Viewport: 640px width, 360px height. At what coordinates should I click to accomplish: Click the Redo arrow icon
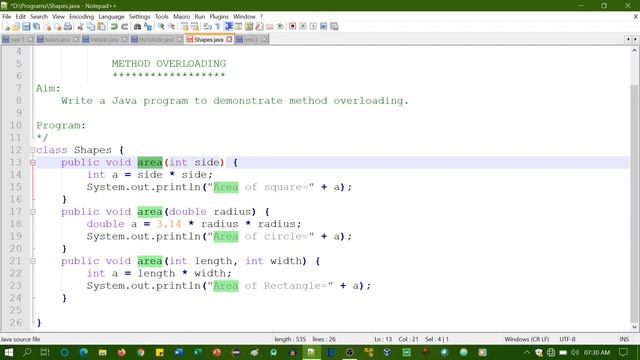click(124, 27)
